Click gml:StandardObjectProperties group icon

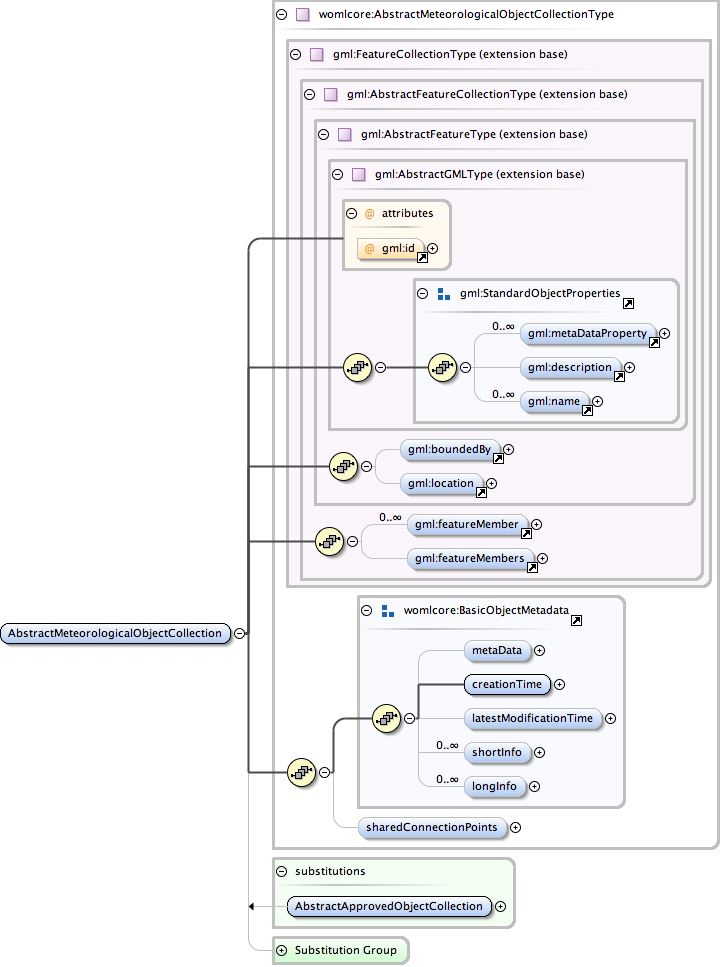[x=444, y=294]
